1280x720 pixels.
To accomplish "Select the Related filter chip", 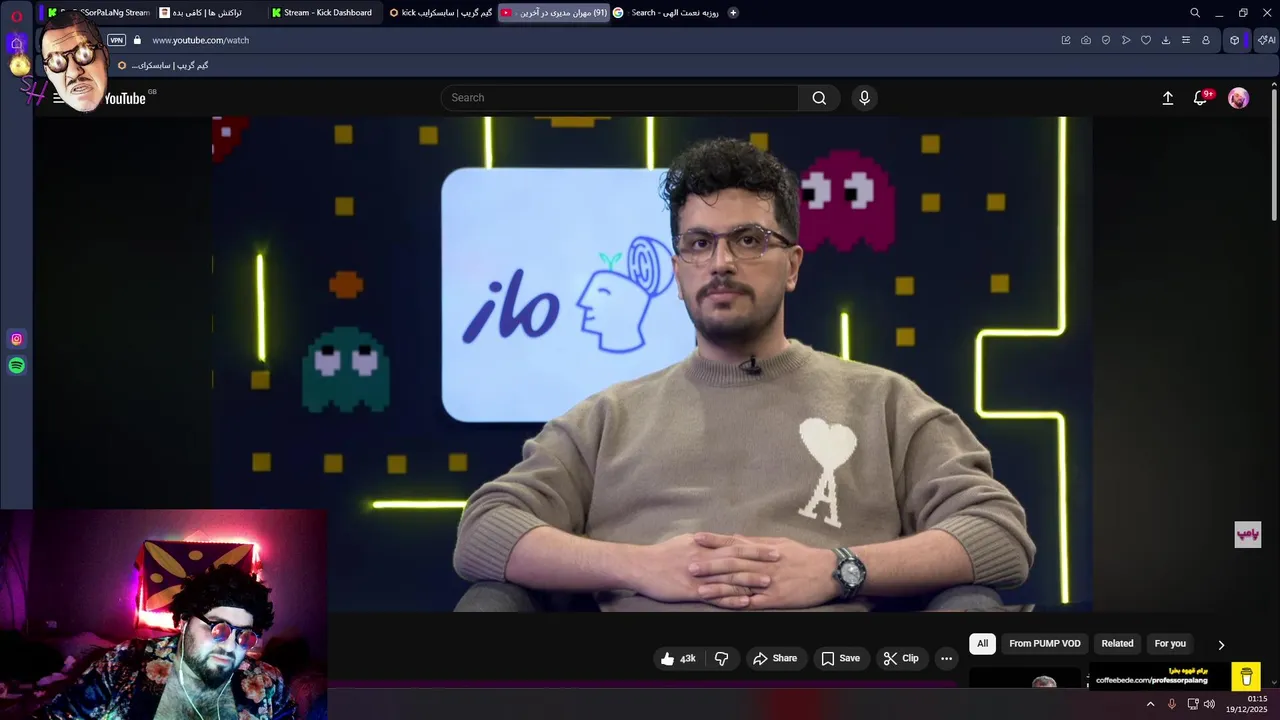I will pyautogui.click(x=1117, y=644).
